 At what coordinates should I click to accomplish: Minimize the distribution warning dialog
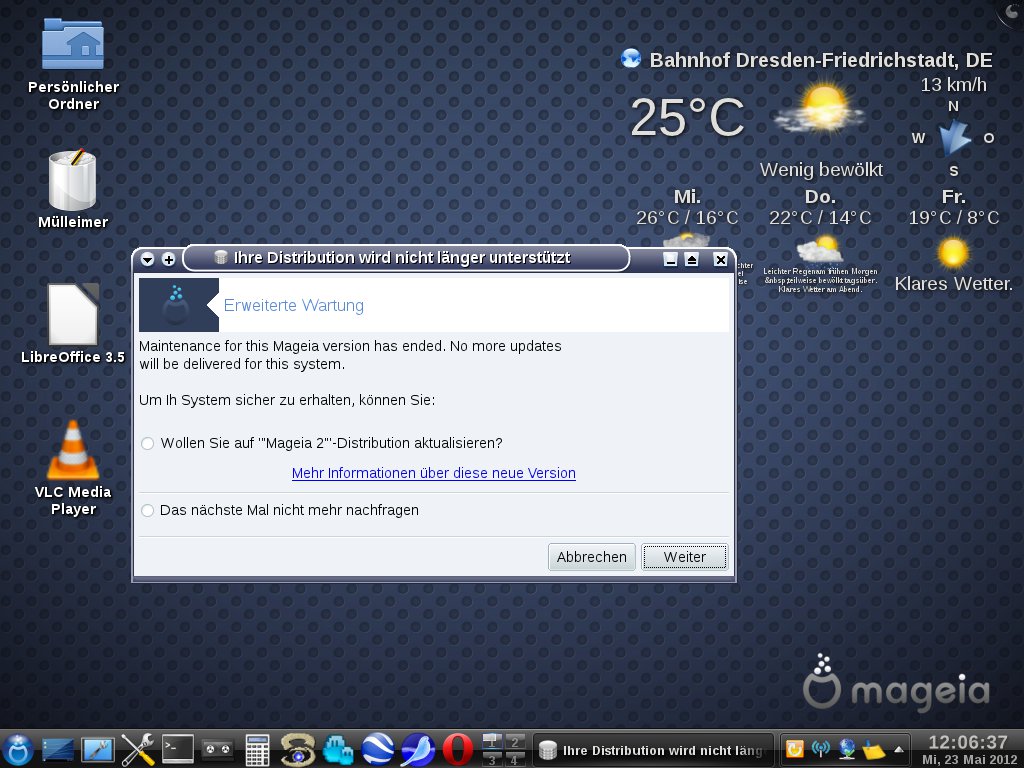pyautogui.click(x=670, y=259)
